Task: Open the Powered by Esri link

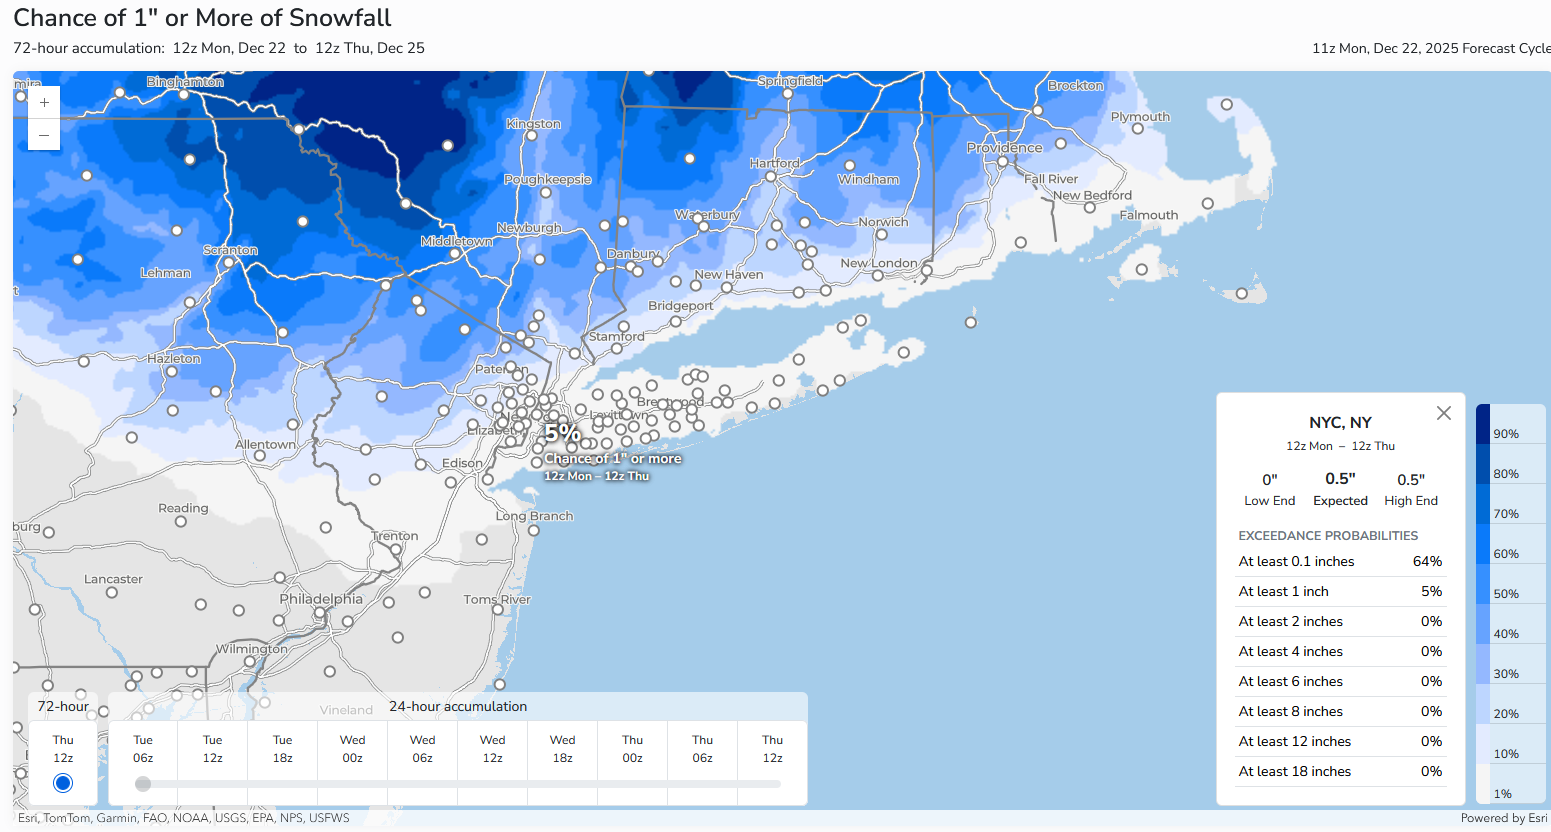Action: 1503,818
